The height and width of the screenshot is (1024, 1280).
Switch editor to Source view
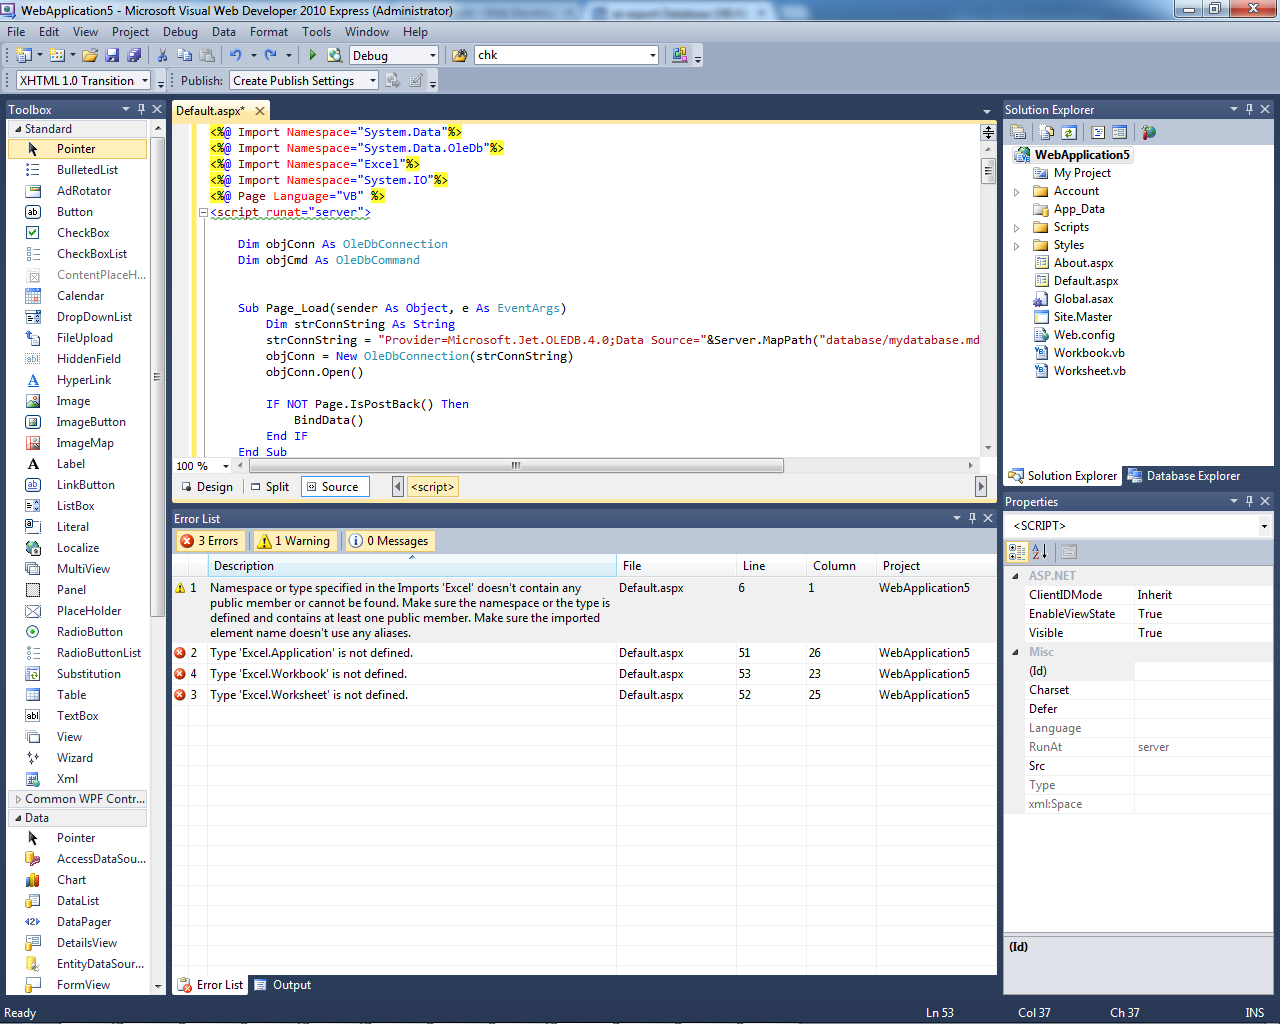(334, 487)
